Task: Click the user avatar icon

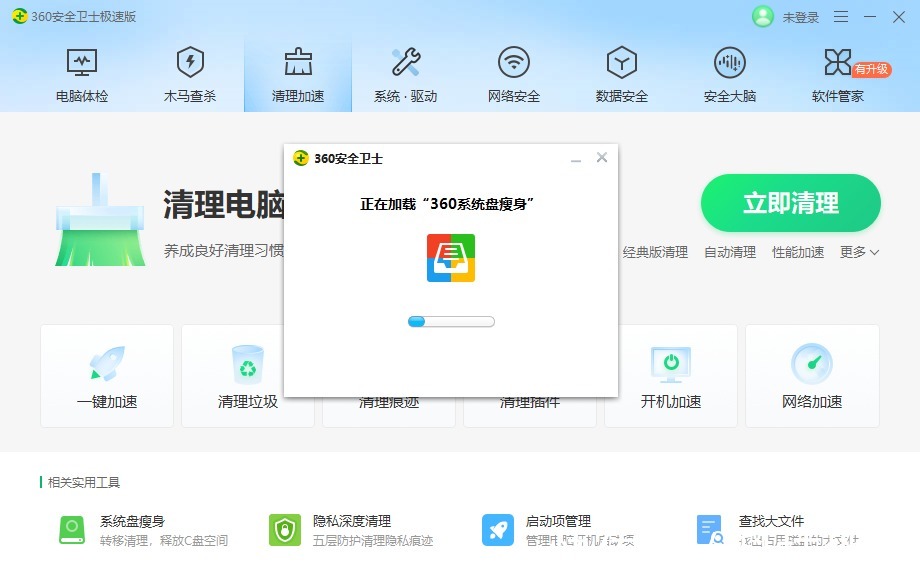Action: pyautogui.click(x=763, y=16)
